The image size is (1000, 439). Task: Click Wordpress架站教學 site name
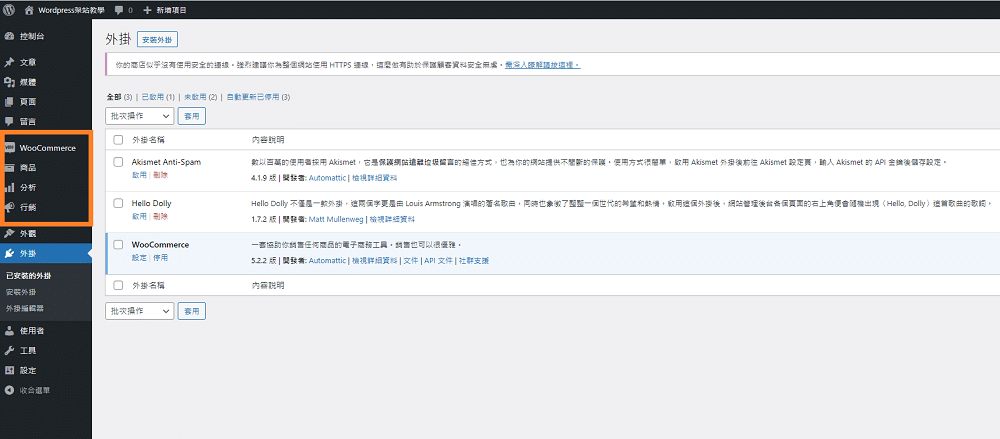click(71, 10)
